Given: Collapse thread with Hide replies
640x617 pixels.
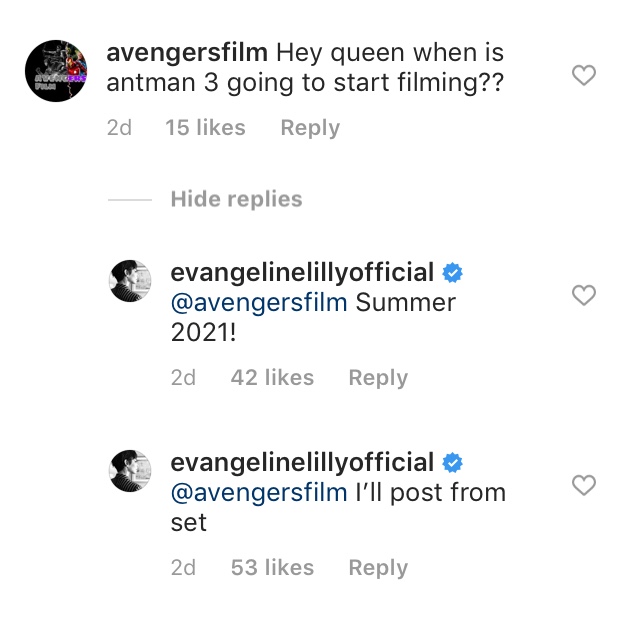Looking at the screenshot, I should pos(236,199).
